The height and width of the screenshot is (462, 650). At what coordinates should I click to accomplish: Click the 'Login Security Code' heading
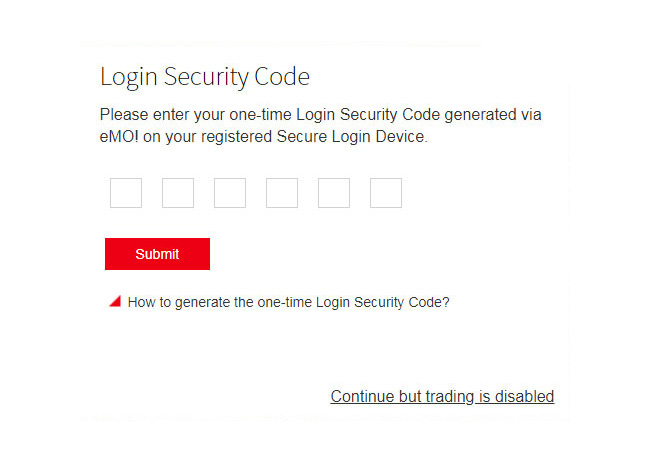205,77
